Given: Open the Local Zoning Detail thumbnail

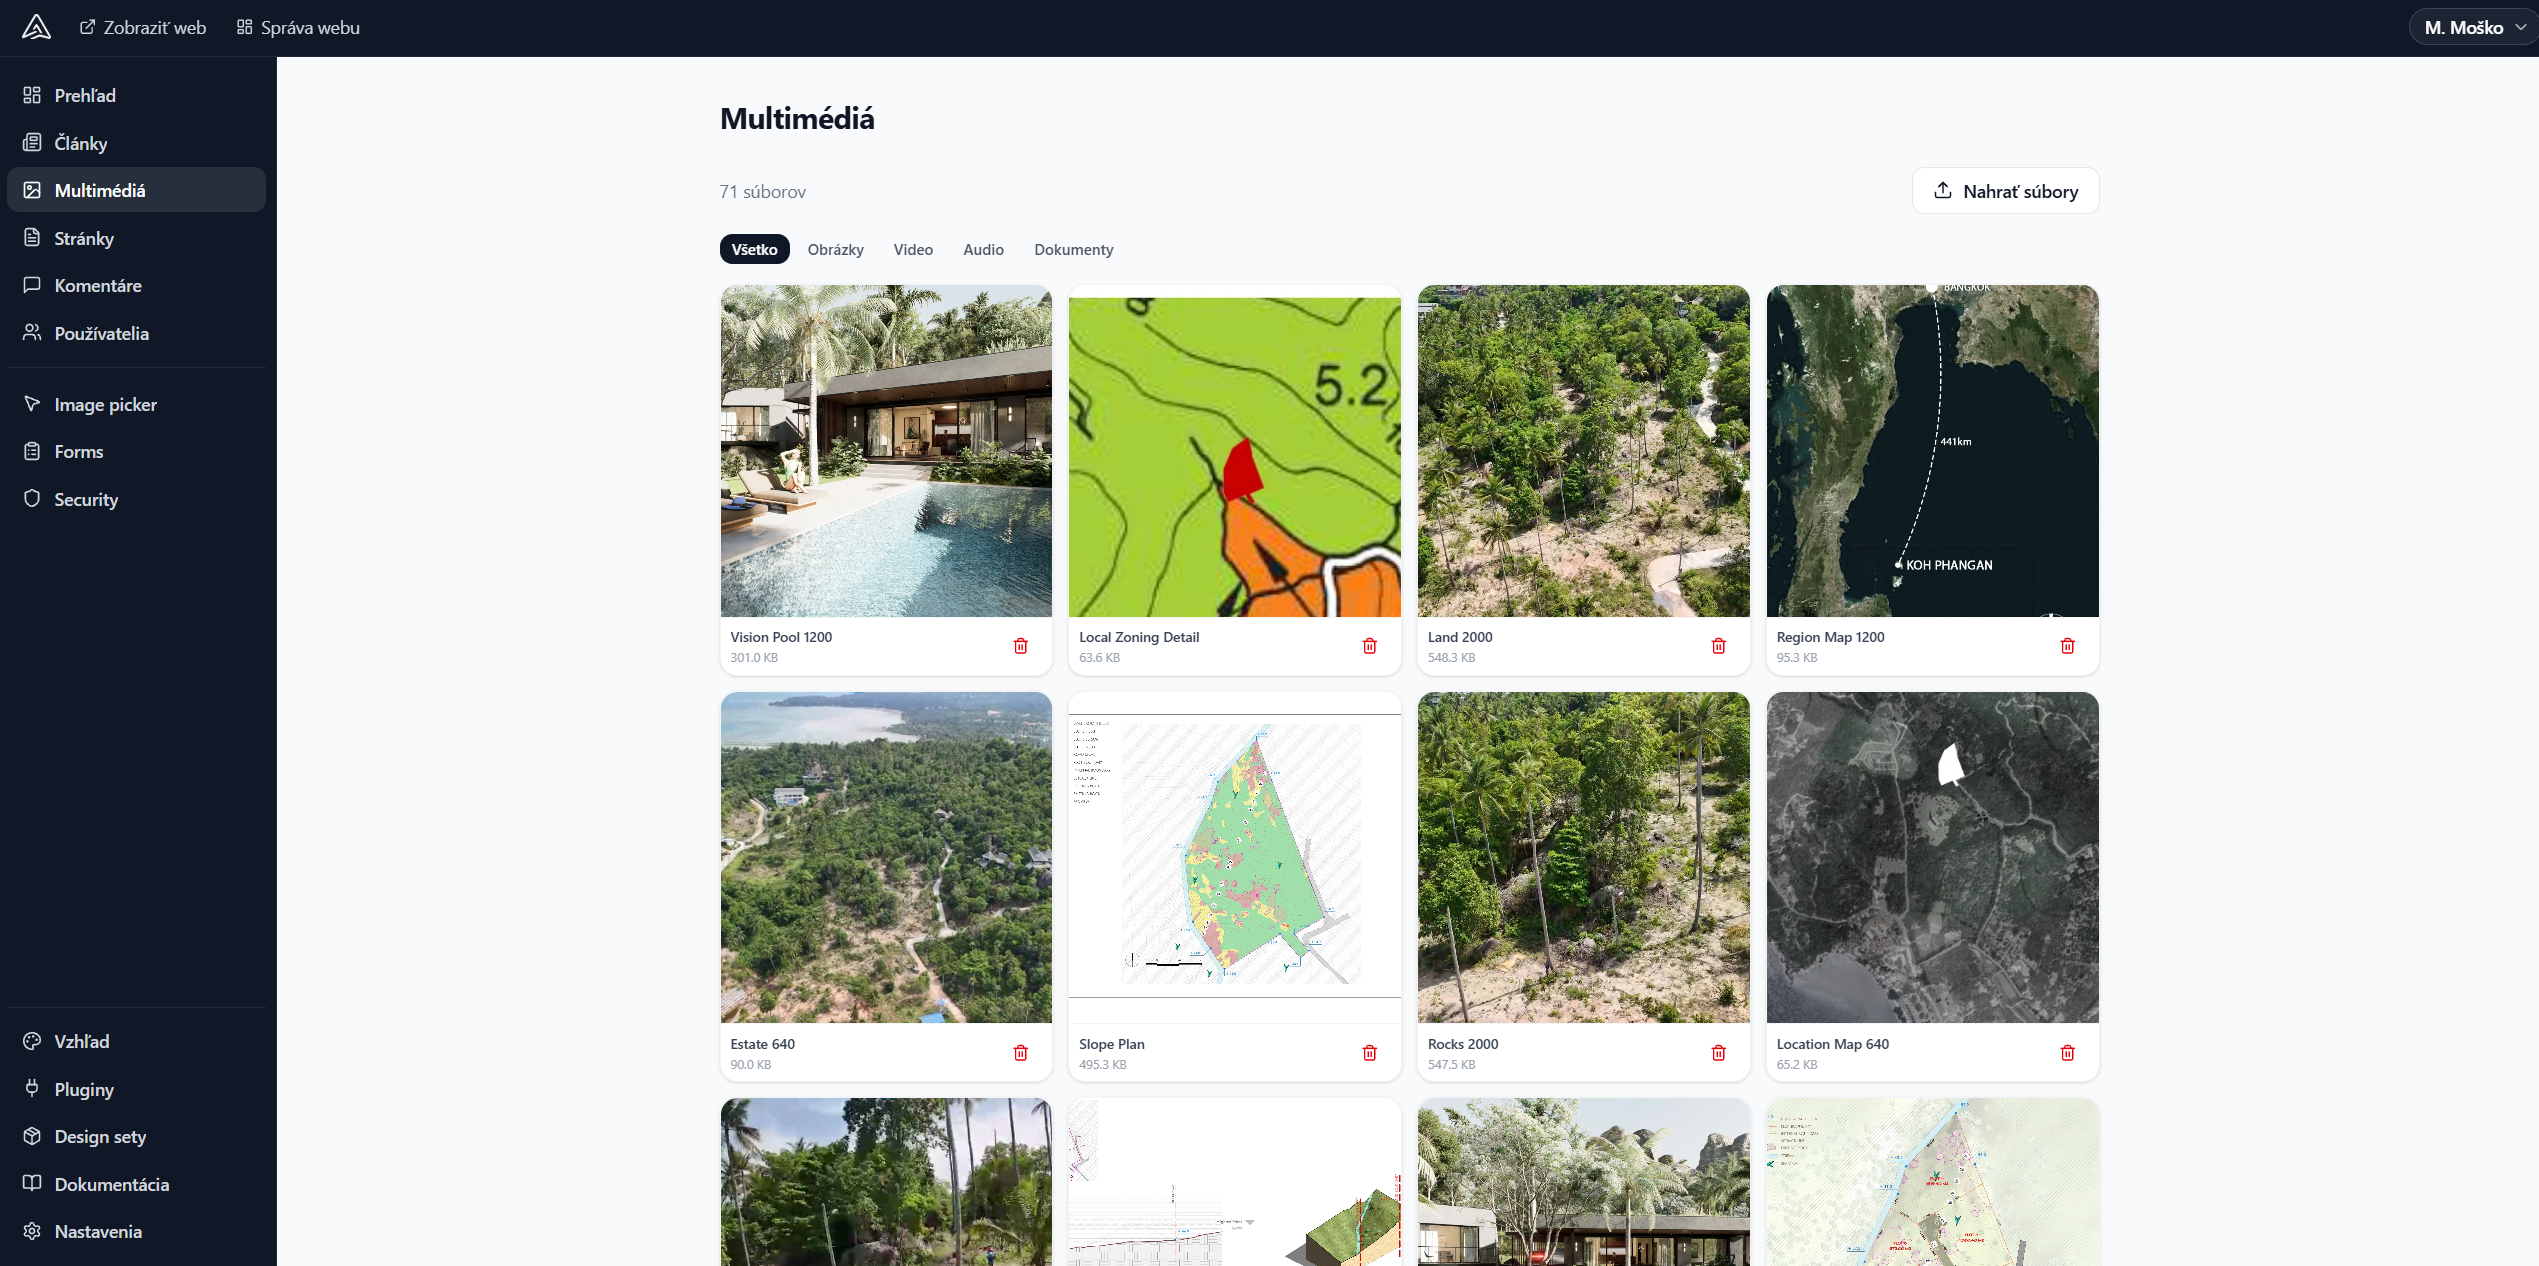Looking at the screenshot, I should [x=1234, y=451].
